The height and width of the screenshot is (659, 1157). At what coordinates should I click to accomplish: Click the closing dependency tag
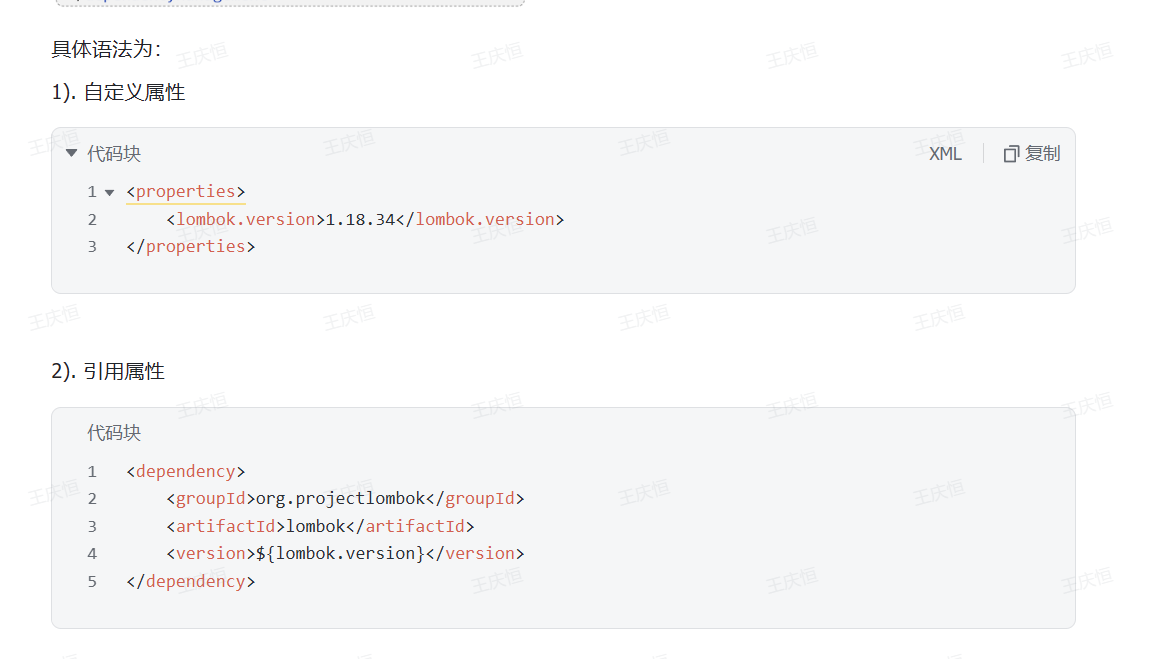[191, 581]
